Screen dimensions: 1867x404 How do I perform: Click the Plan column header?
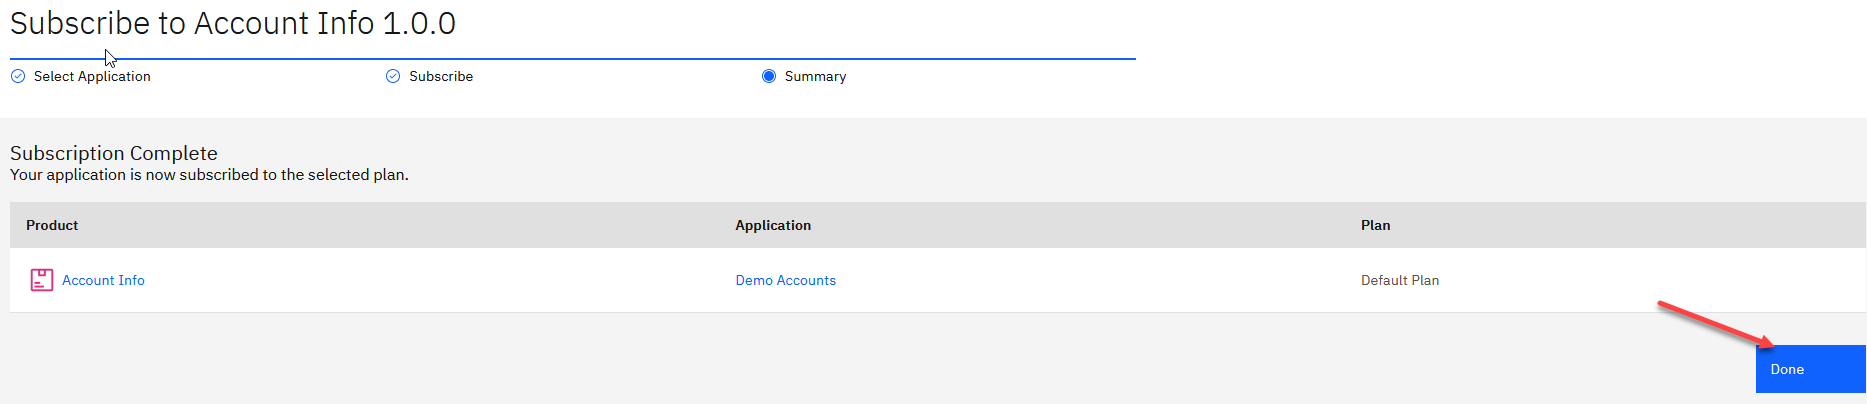point(1375,225)
